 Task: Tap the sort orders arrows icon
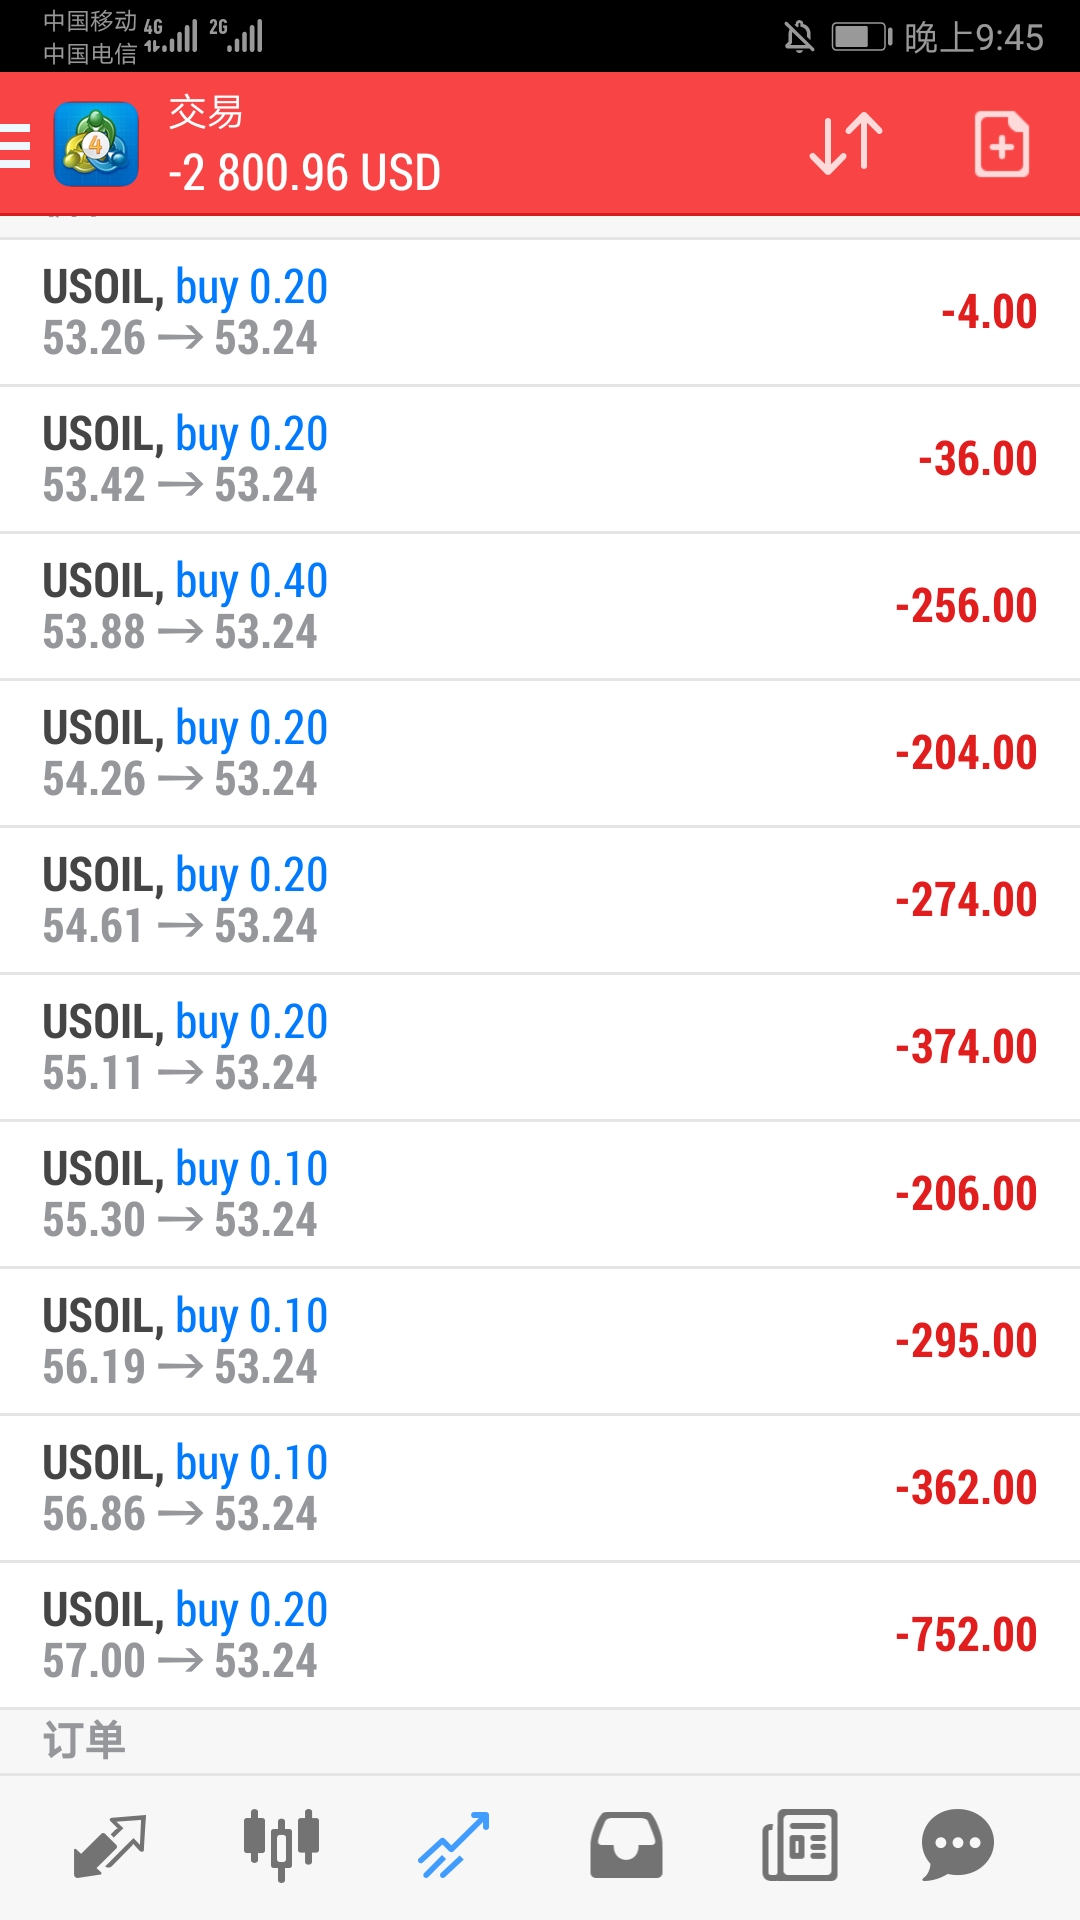(x=846, y=144)
